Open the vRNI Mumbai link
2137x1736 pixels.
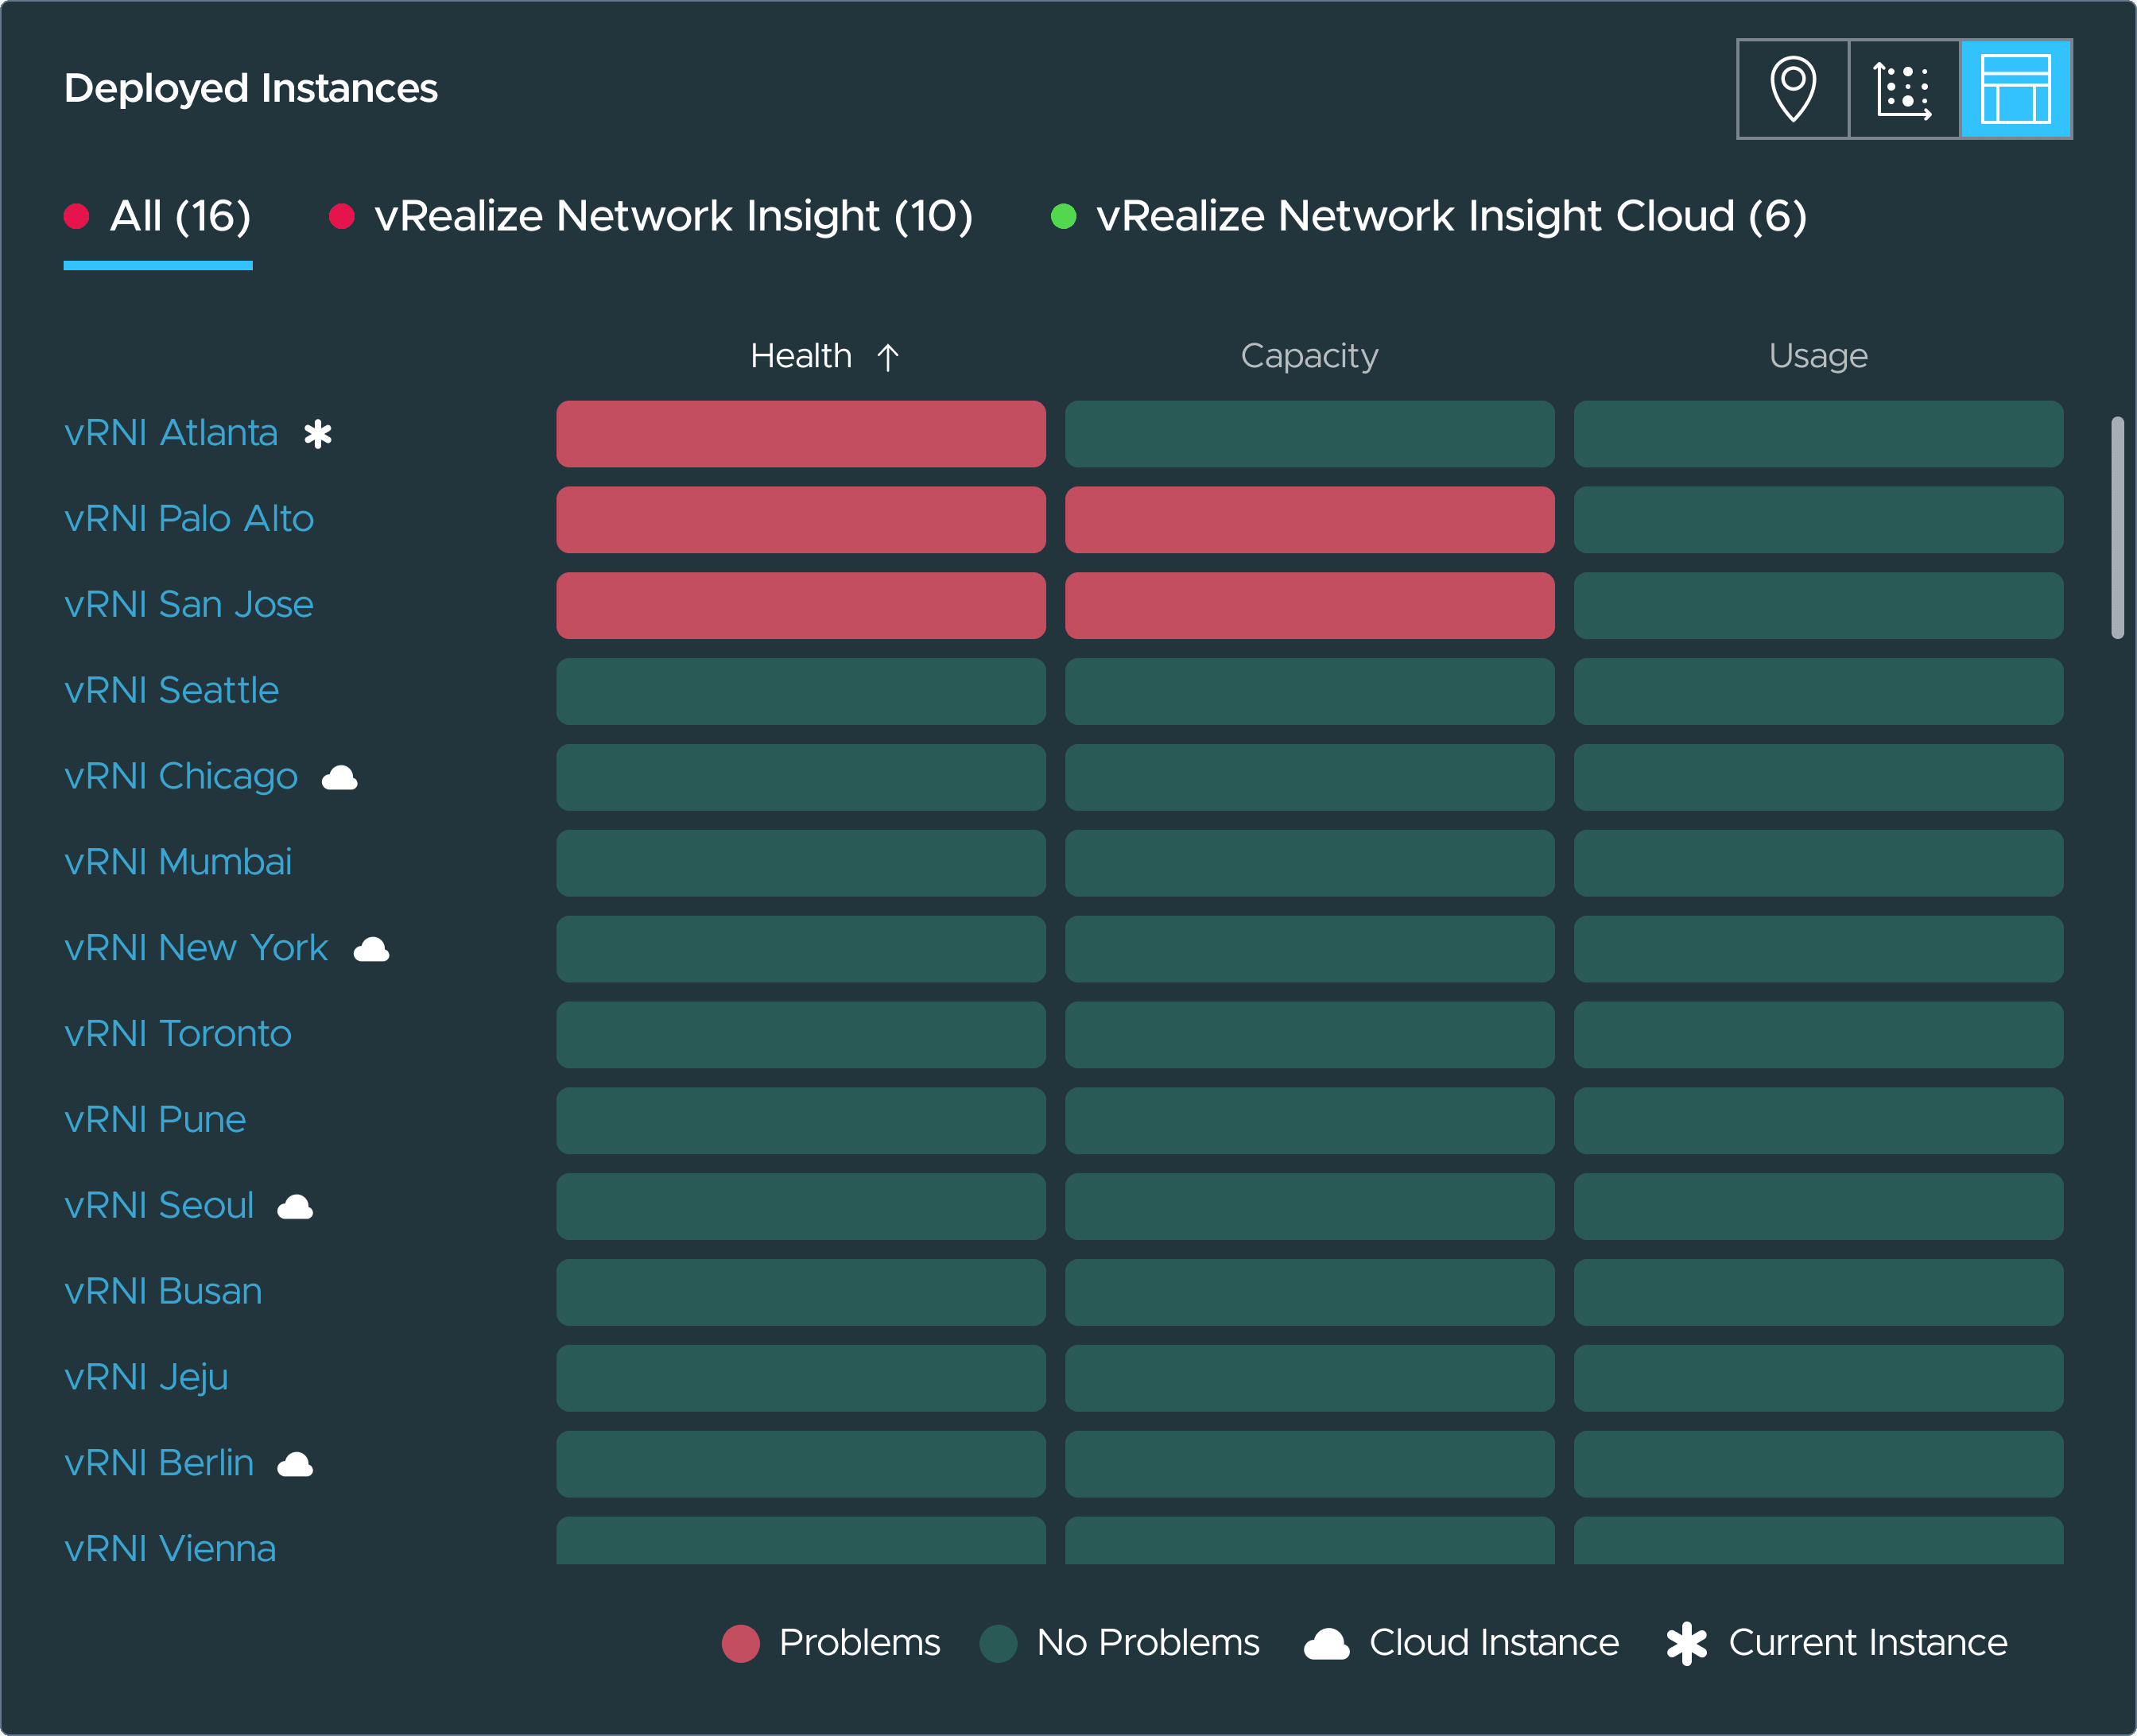(178, 863)
